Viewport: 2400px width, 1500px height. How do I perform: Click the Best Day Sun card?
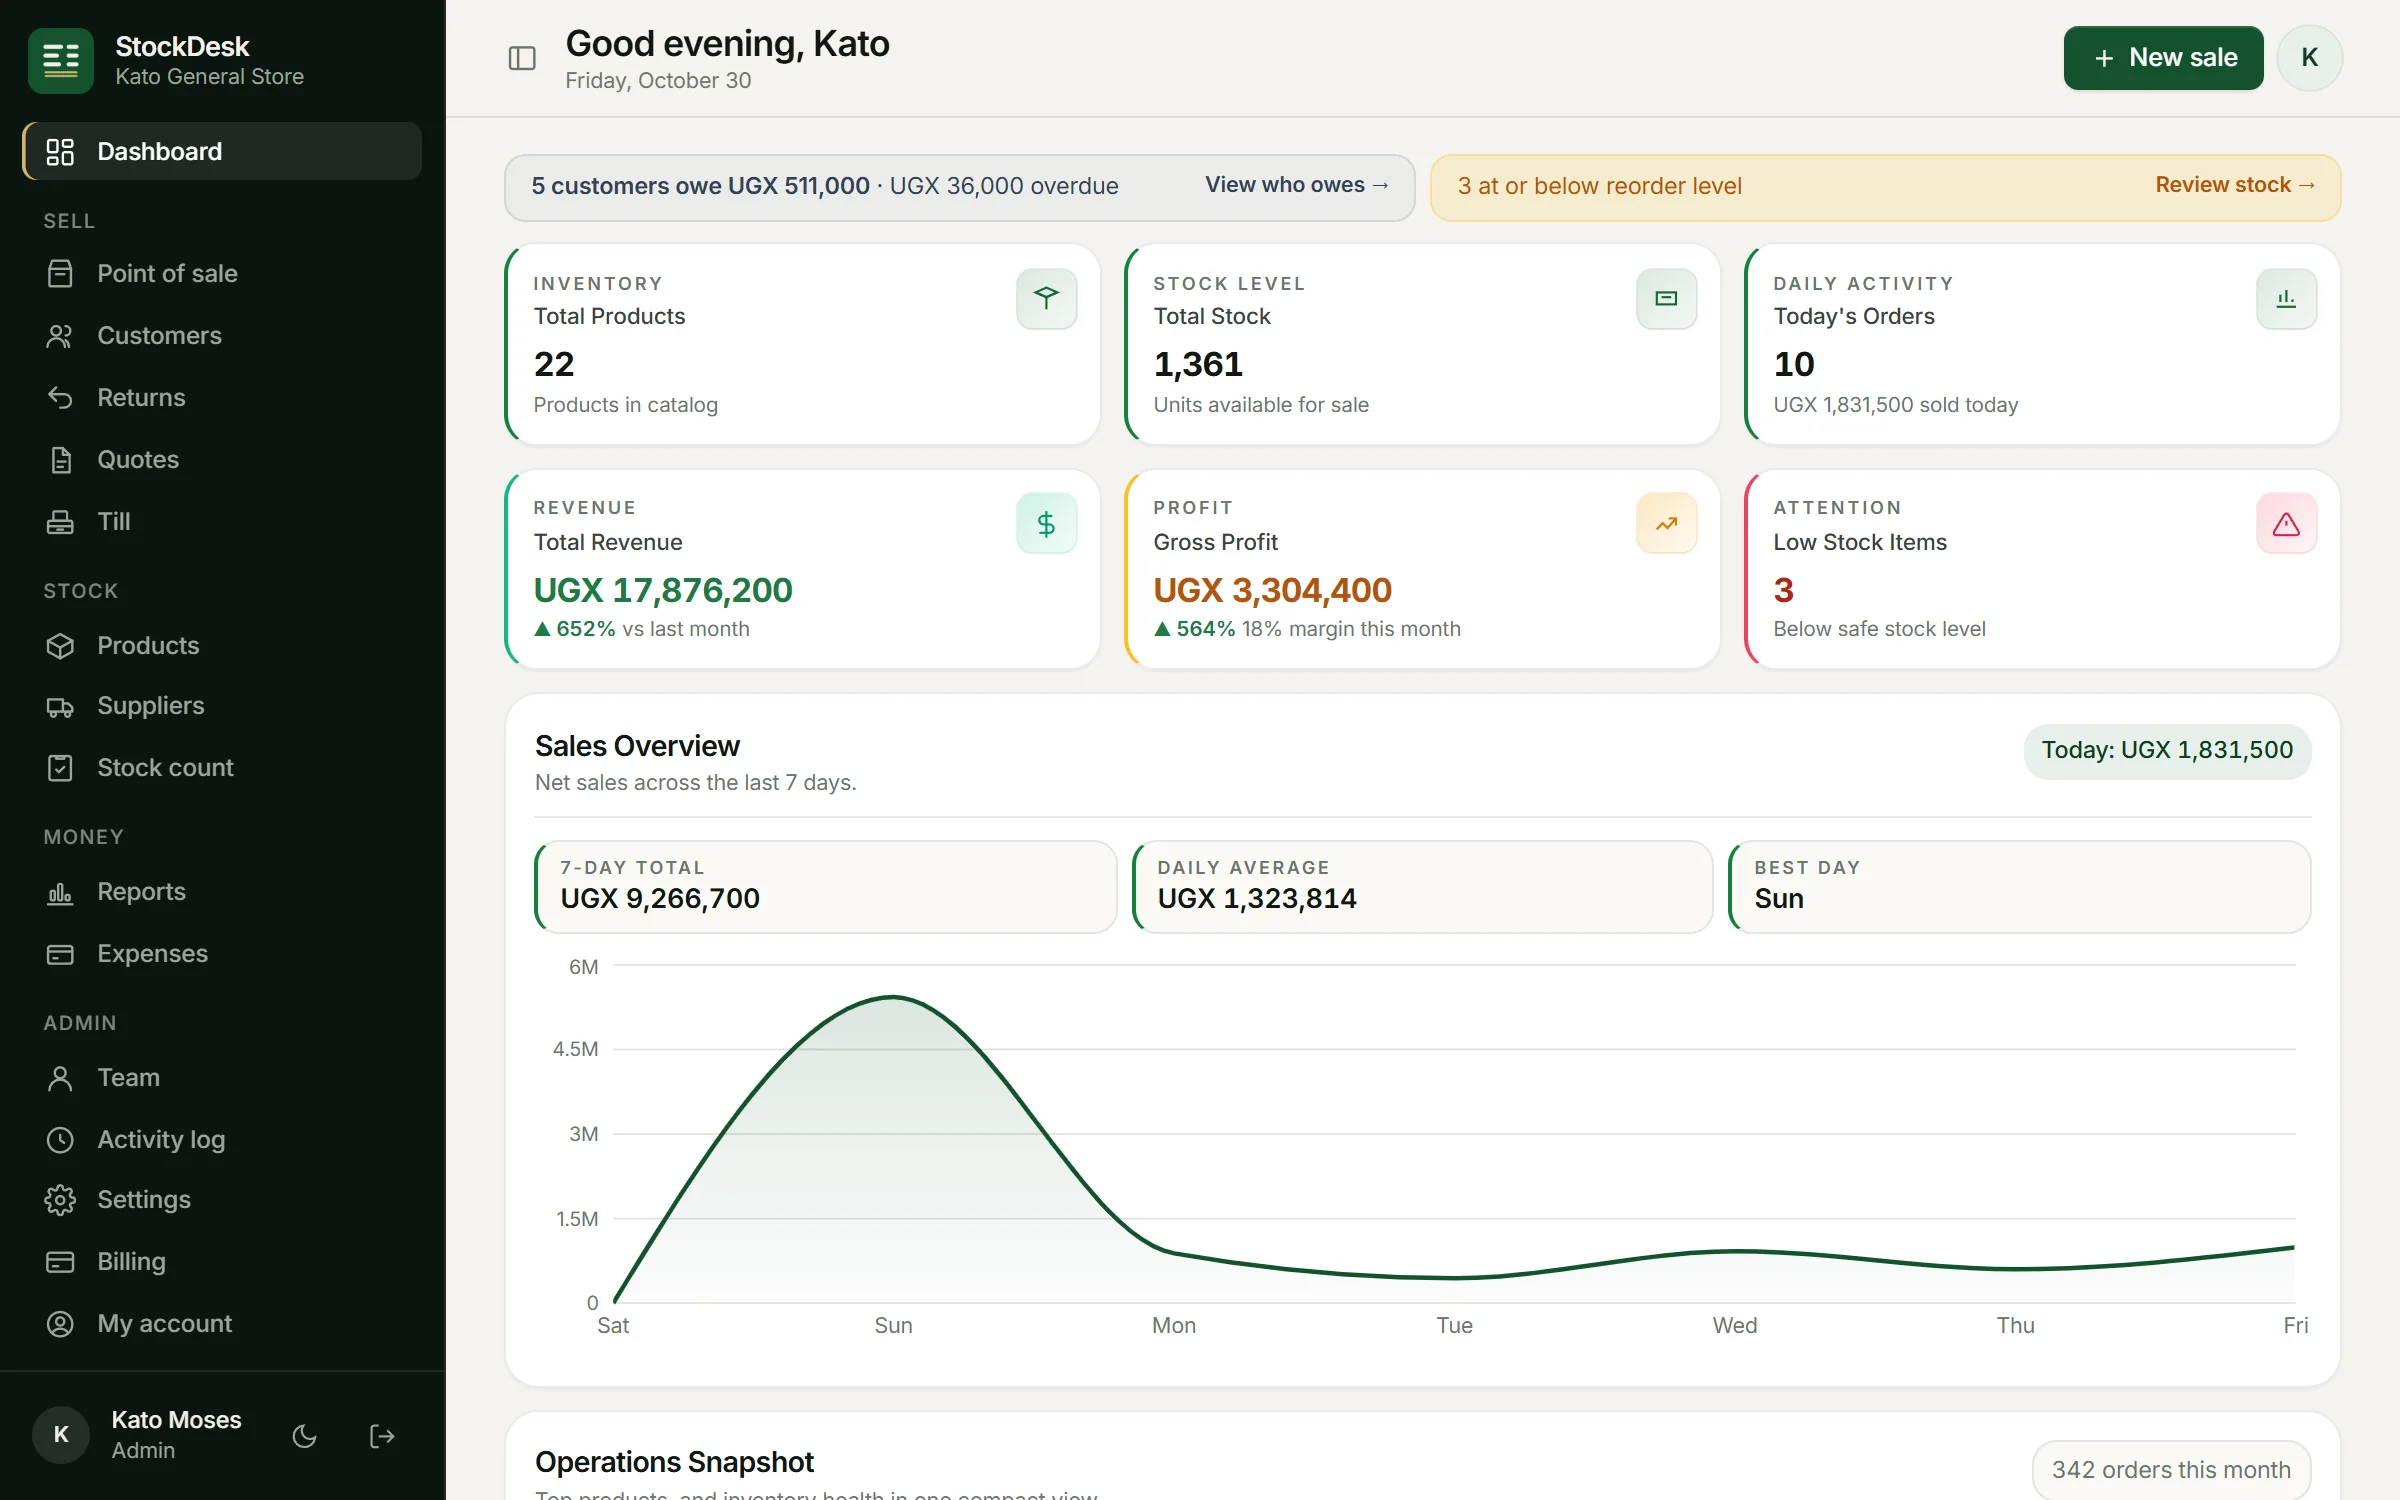(x=2019, y=887)
